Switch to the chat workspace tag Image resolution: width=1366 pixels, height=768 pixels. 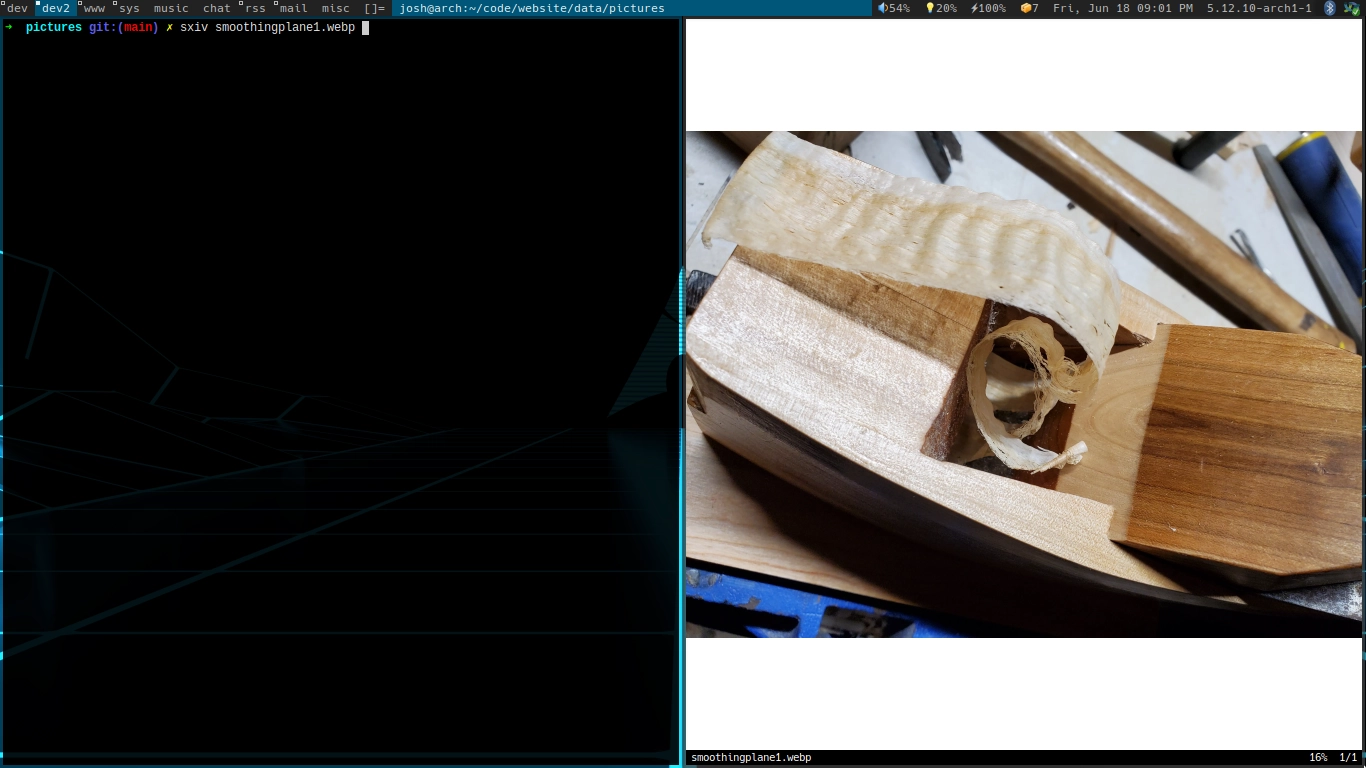click(216, 8)
